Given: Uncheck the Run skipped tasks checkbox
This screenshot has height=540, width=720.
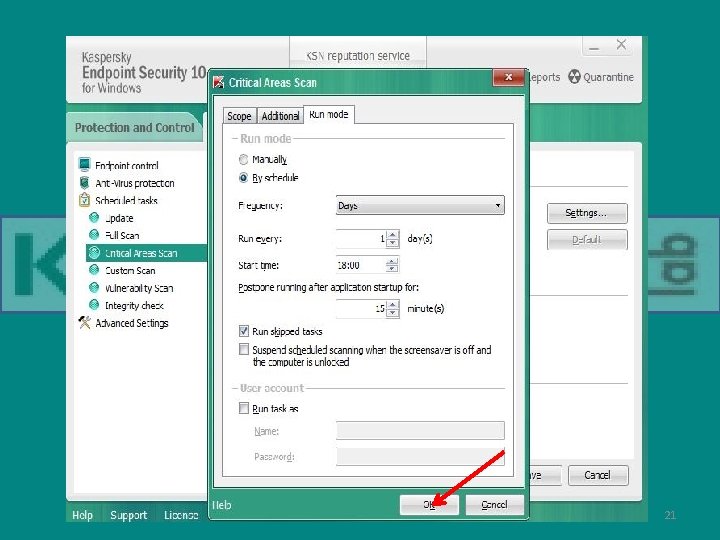Looking at the screenshot, I should pyautogui.click(x=244, y=331).
